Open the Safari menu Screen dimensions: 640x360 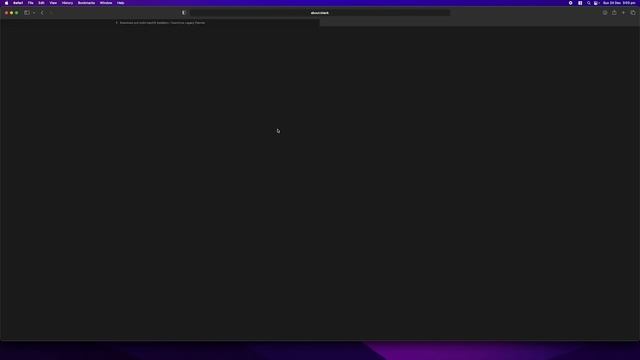tap(18, 3)
